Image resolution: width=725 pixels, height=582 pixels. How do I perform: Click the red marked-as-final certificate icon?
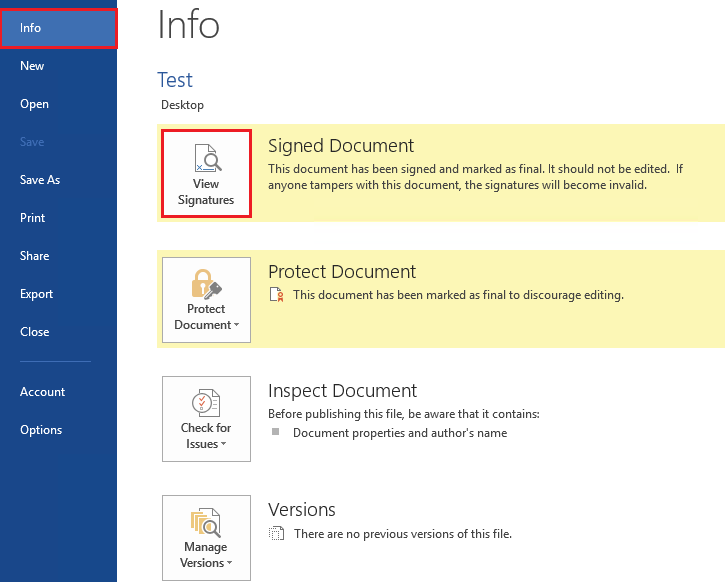point(277,295)
